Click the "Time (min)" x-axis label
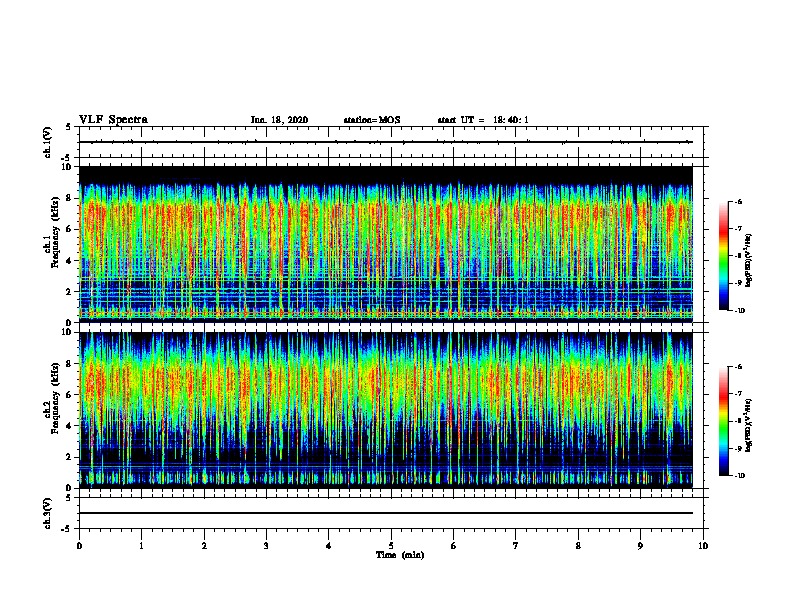 click(400, 555)
